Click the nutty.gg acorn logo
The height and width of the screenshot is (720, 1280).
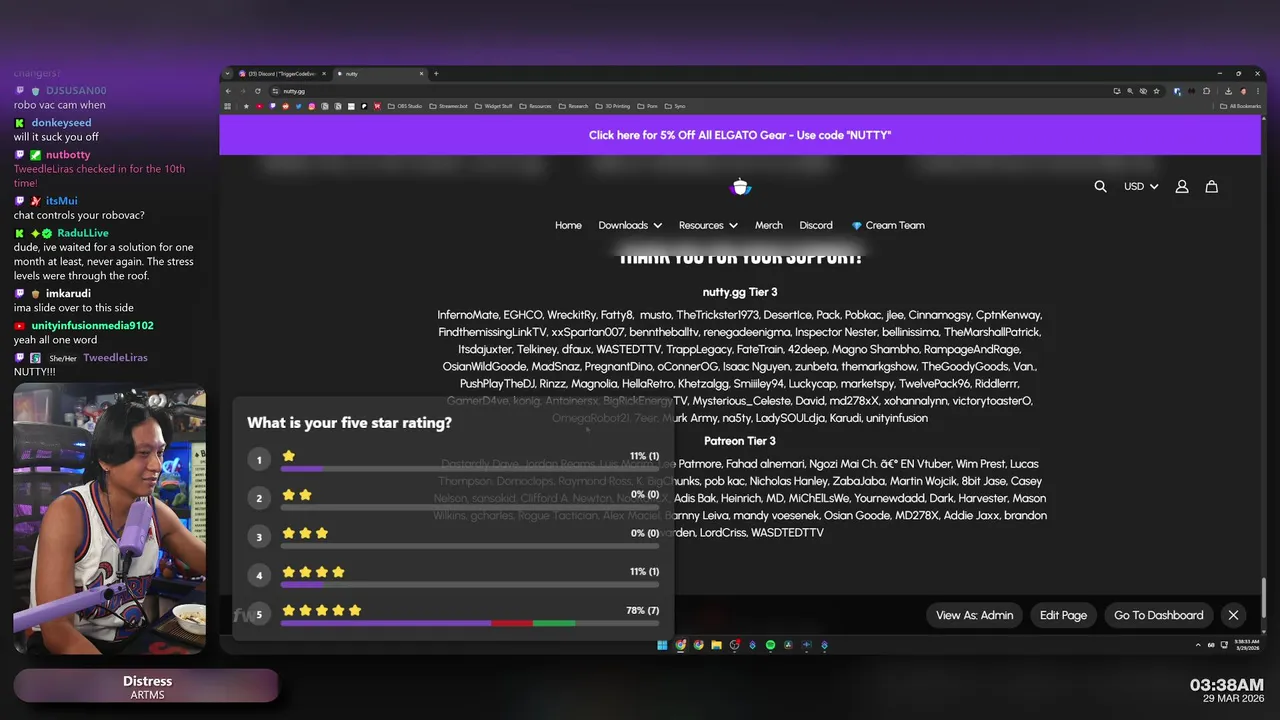click(x=741, y=186)
